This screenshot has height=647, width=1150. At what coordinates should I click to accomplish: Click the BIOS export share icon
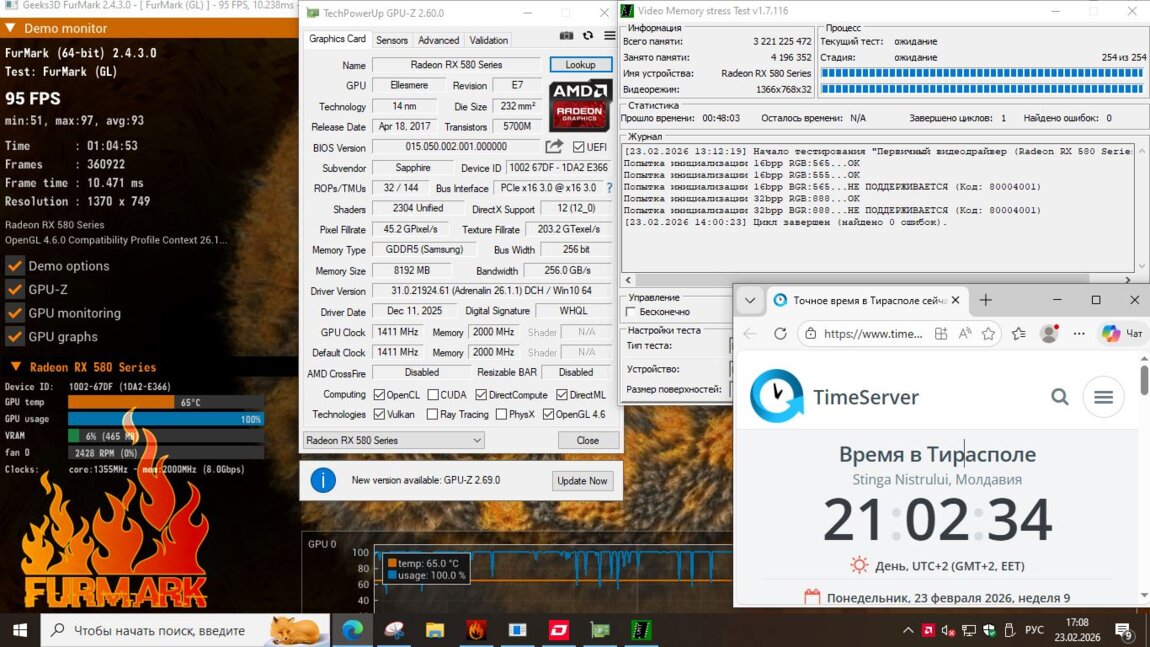point(554,147)
